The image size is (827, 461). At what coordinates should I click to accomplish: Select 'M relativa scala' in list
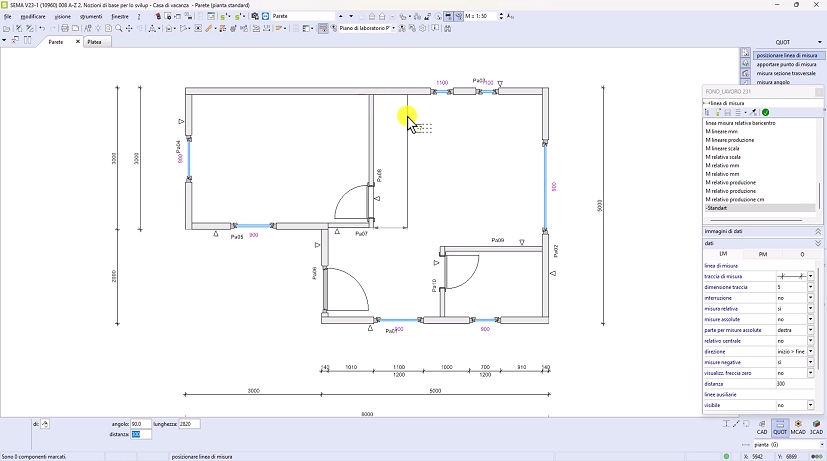pos(723,157)
